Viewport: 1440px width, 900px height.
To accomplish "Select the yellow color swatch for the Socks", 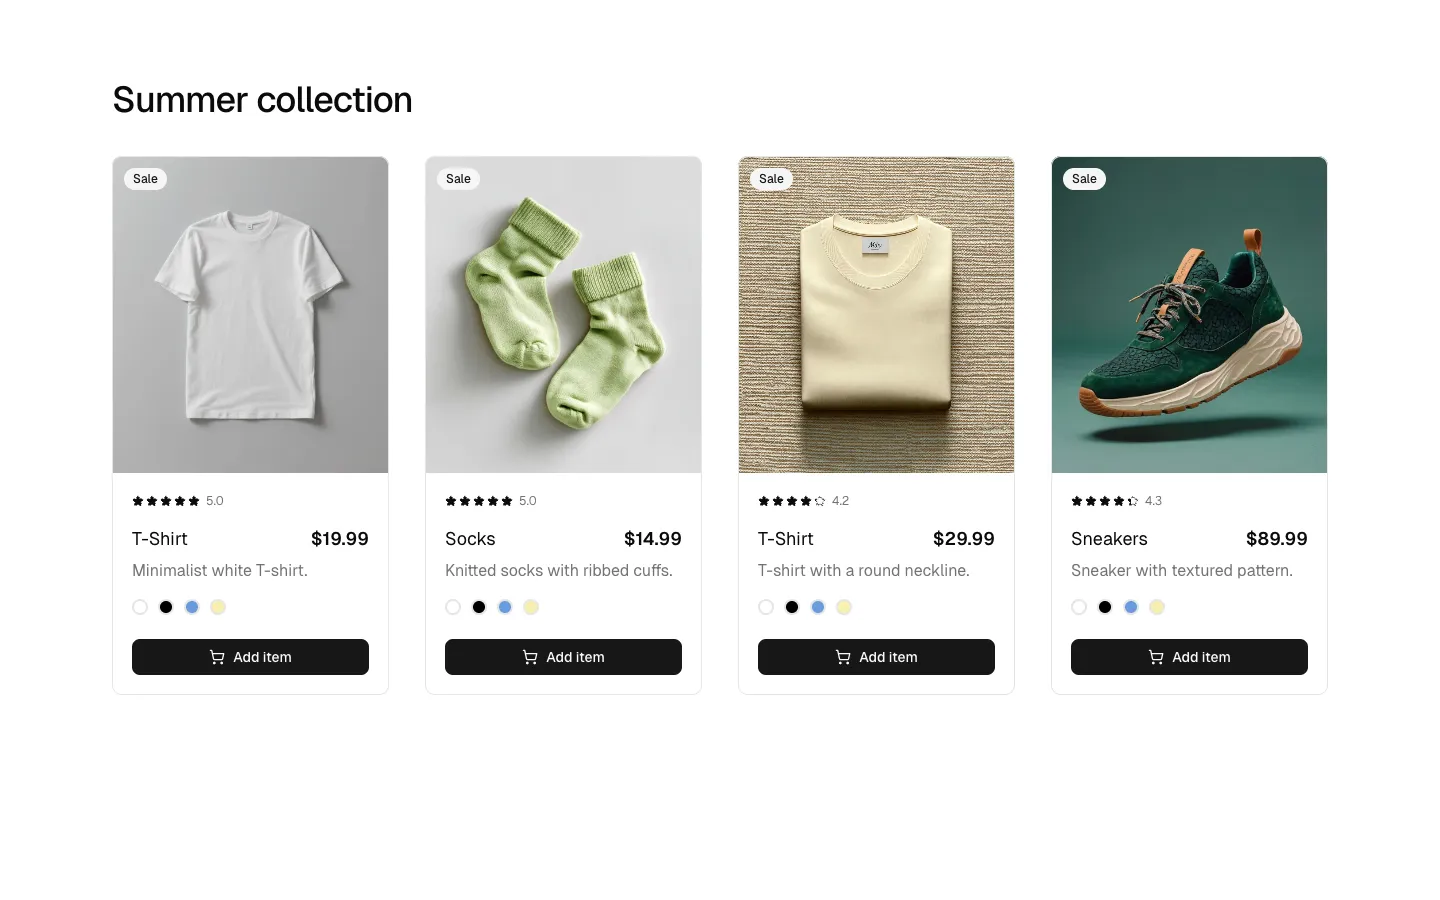I will [531, 607].
